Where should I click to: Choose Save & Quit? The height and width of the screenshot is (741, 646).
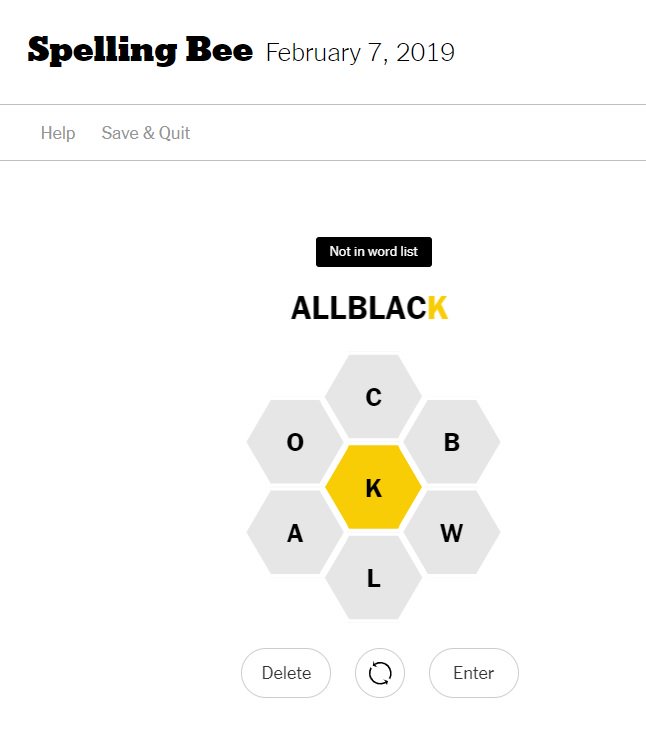pos(146,133)
